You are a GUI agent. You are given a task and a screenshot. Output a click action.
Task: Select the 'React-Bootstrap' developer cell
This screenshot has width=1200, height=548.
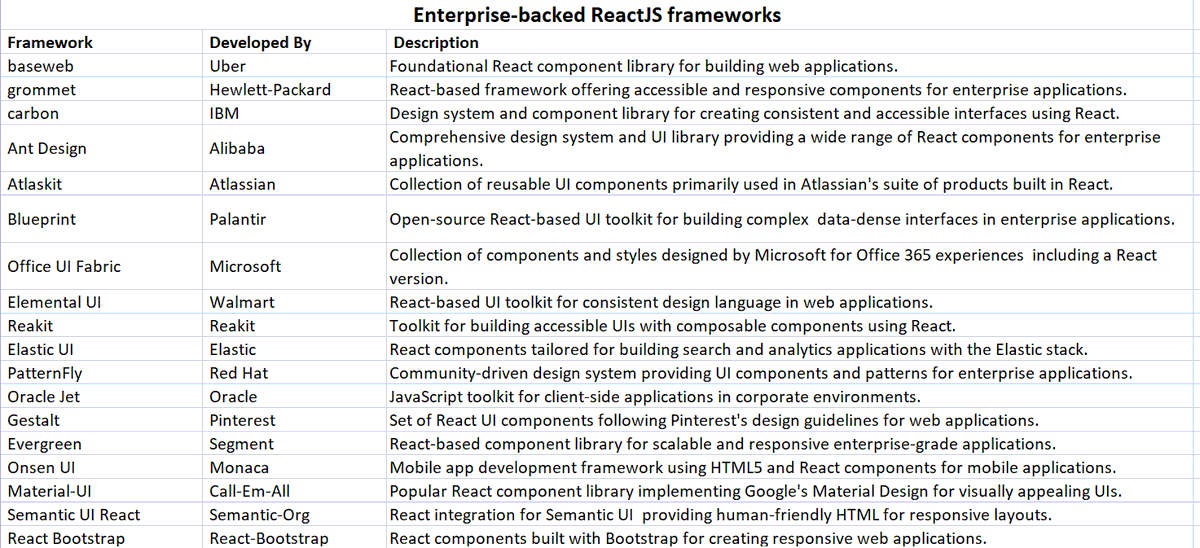point(295,538)
